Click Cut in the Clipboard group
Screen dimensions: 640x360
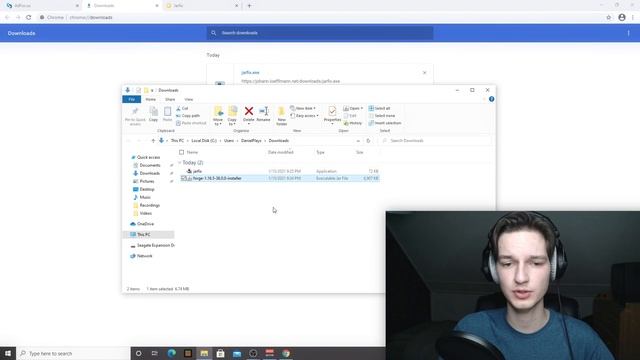click(182, 108)
